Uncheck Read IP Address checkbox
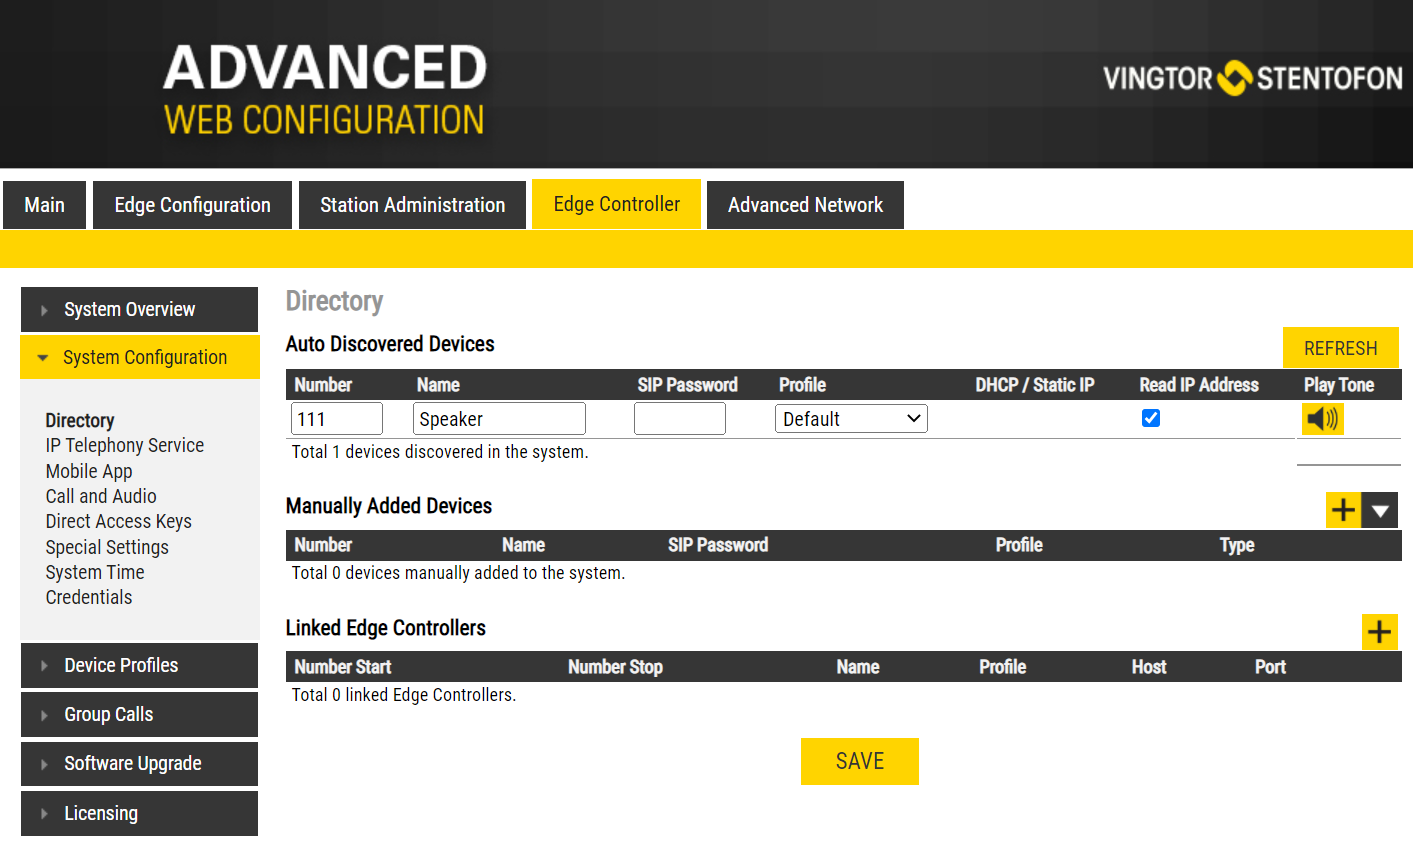The image size is (1413, 844). tap(1151, 418)
